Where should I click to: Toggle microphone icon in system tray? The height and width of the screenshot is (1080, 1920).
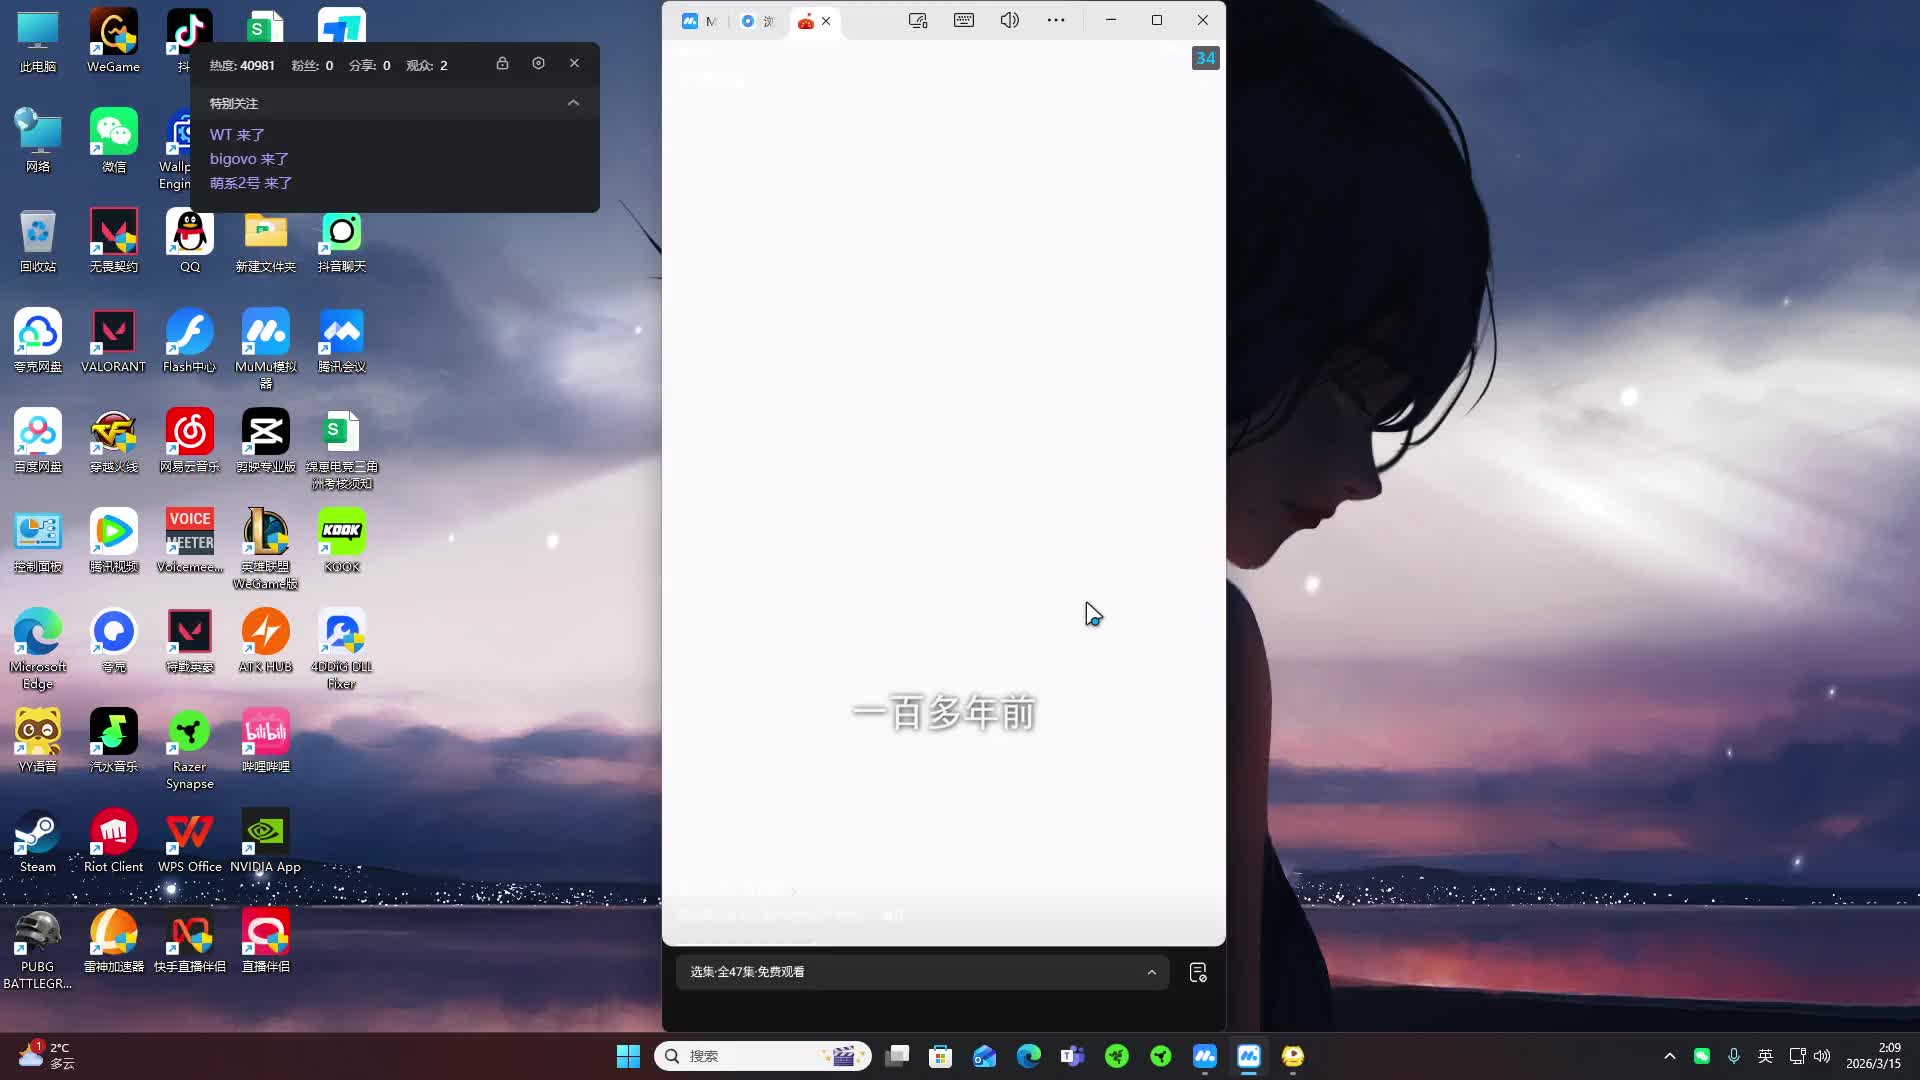(1733, 1056)
